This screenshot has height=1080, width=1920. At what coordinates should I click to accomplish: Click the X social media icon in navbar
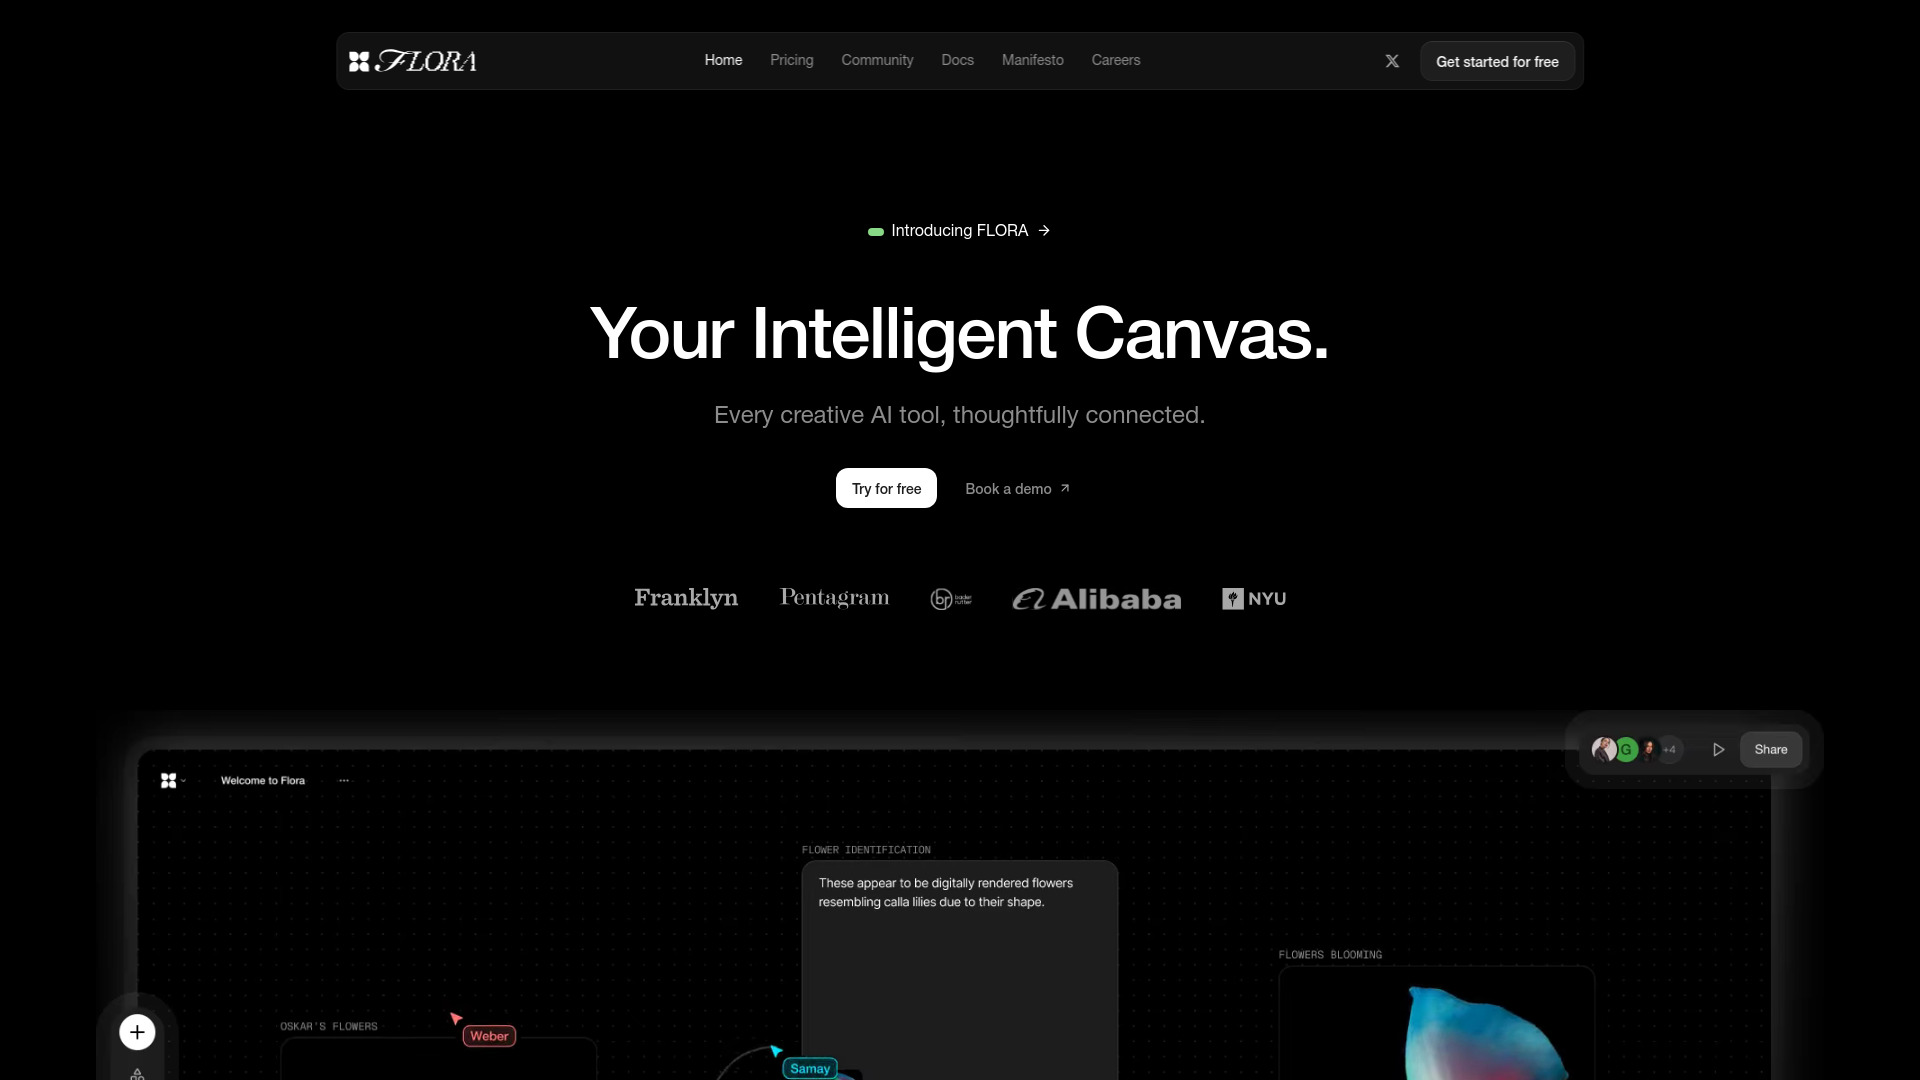1393,61
